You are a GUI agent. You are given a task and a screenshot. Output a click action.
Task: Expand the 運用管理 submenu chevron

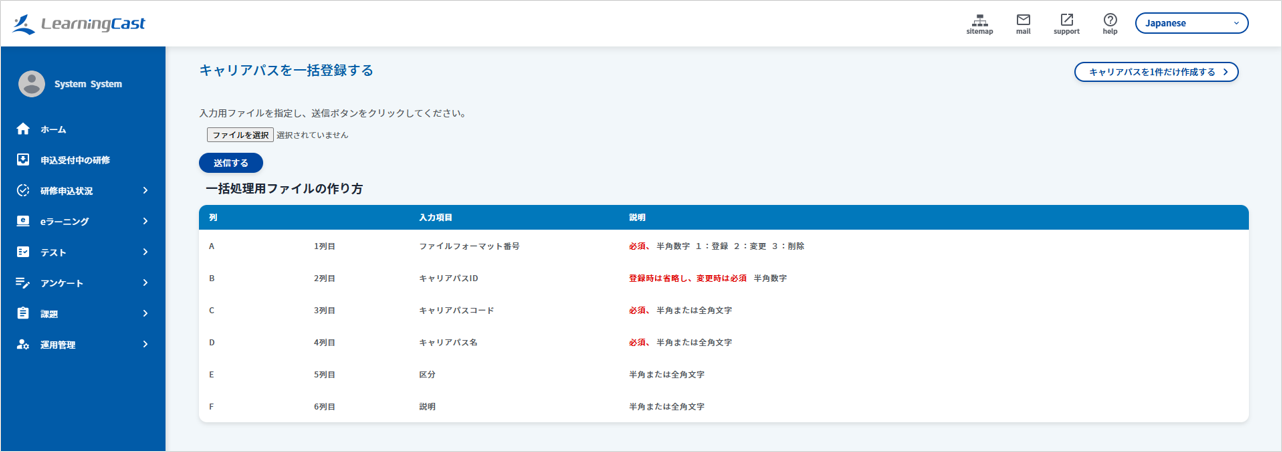145,344
